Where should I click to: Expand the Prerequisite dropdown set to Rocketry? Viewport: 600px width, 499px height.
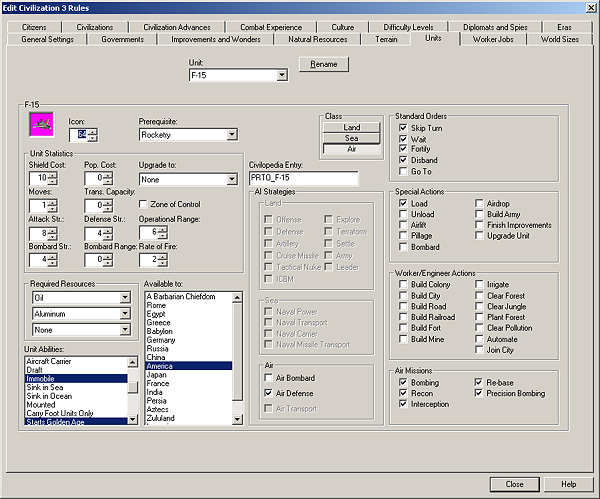(231, 134)
